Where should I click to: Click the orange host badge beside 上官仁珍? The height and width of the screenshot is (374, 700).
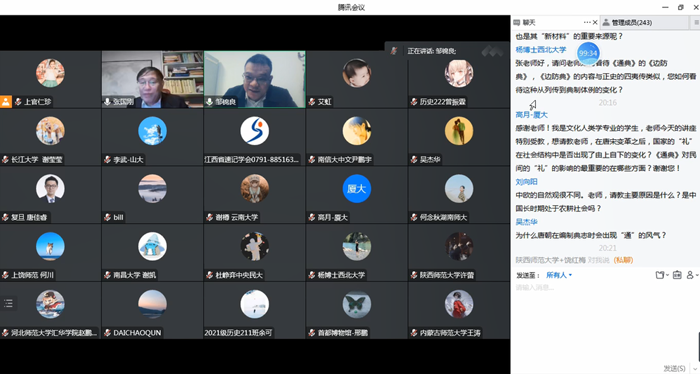[x=6, y=101]
